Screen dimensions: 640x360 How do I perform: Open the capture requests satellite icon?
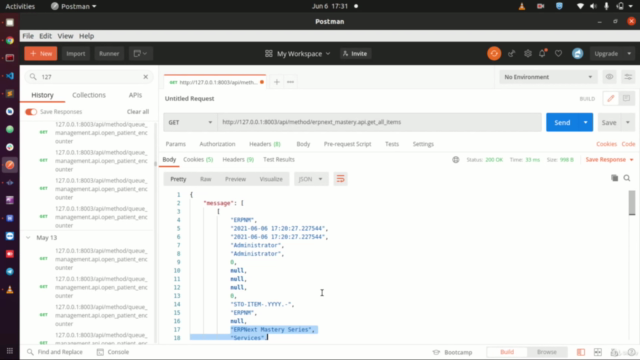coord(511,53)
